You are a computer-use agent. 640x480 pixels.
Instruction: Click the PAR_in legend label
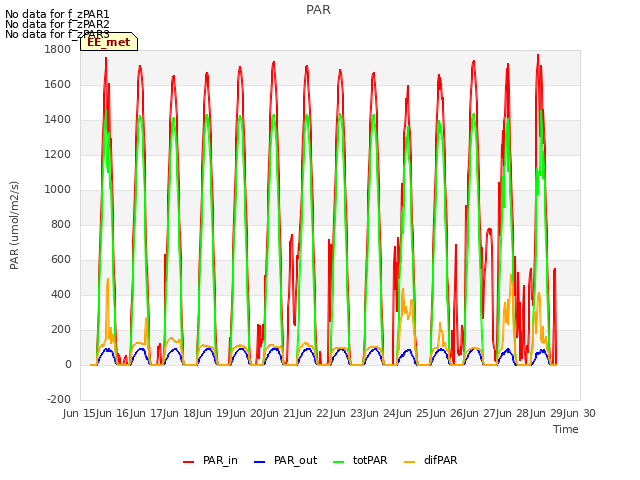pyautogui.click(x=220, y=460)
